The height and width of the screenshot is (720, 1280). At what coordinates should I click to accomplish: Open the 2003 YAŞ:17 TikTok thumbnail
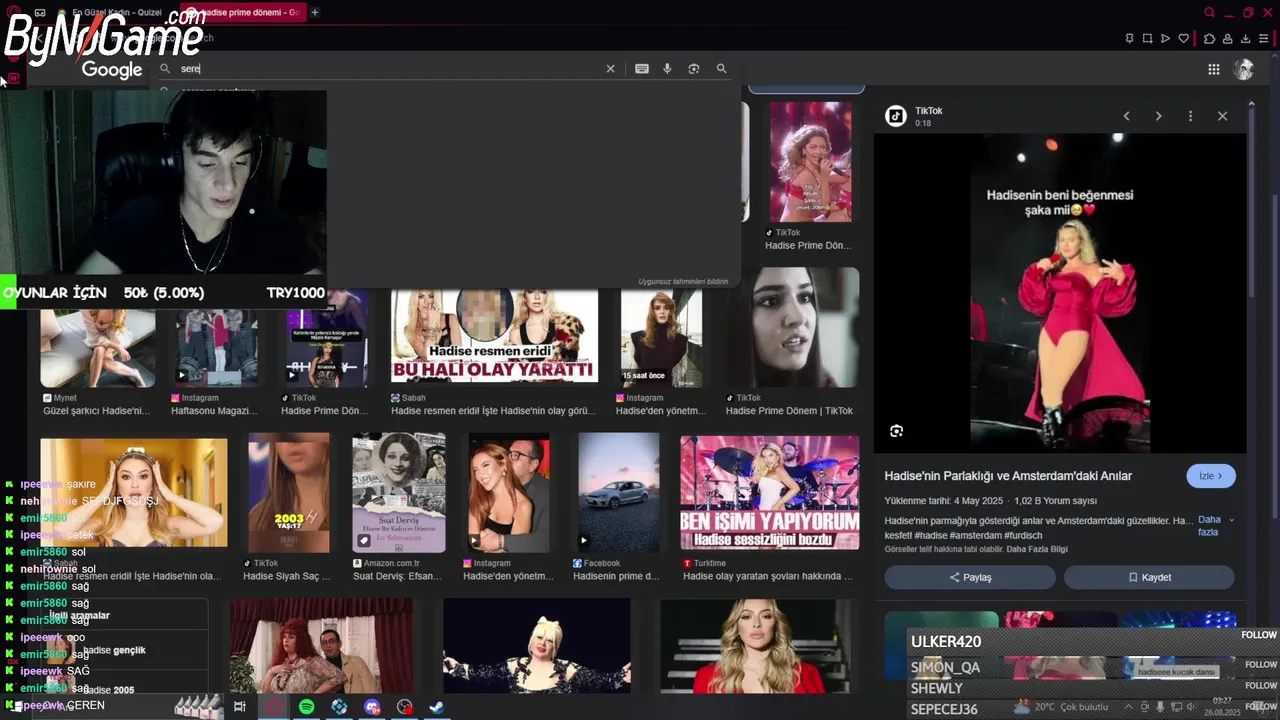pos(289,492)
